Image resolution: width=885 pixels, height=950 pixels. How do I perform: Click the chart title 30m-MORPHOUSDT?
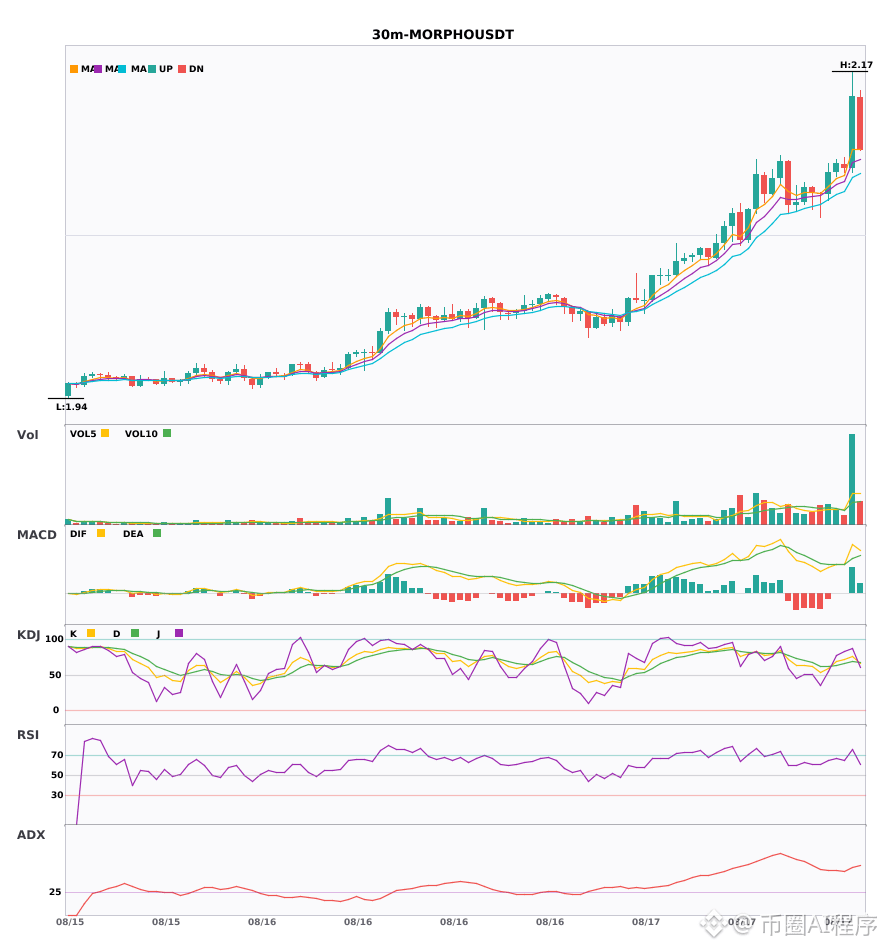tap(443, 35)
